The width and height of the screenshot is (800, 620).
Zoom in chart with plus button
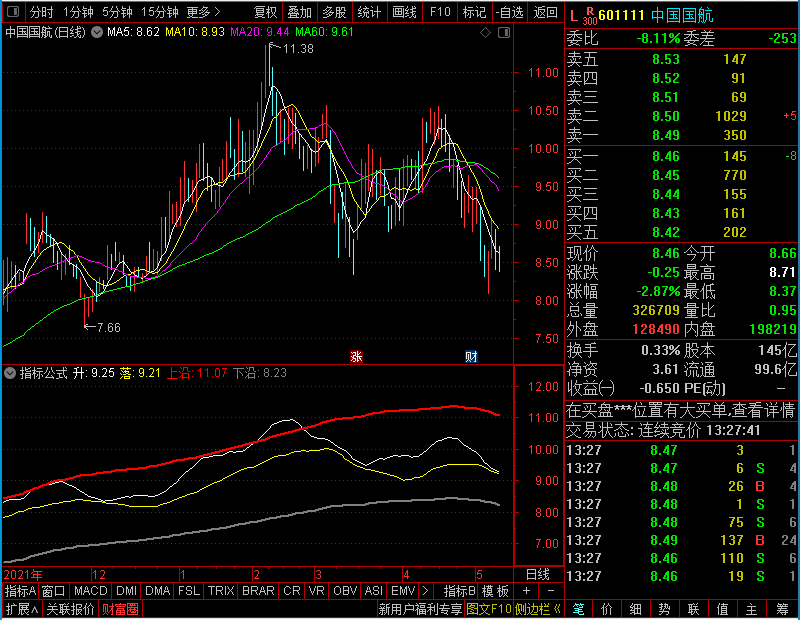coord(527,591)
